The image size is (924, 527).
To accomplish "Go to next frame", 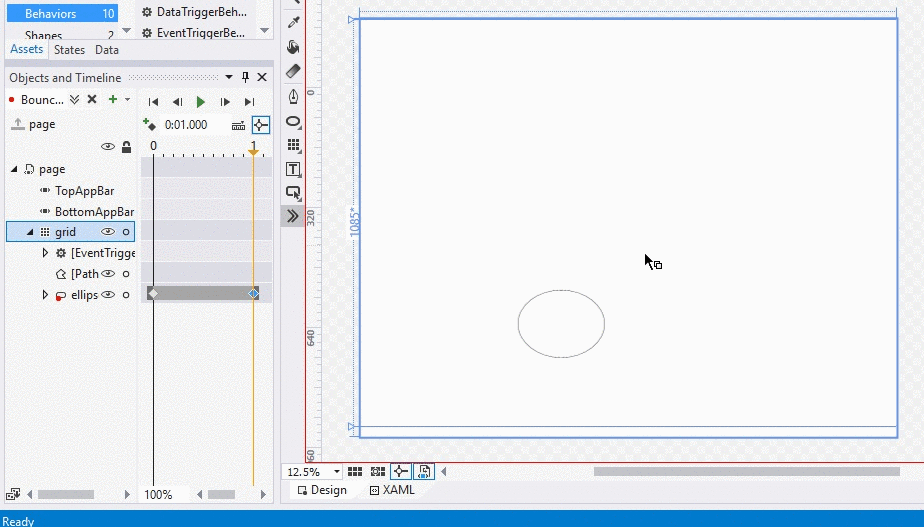I will [x=225, y=102].
